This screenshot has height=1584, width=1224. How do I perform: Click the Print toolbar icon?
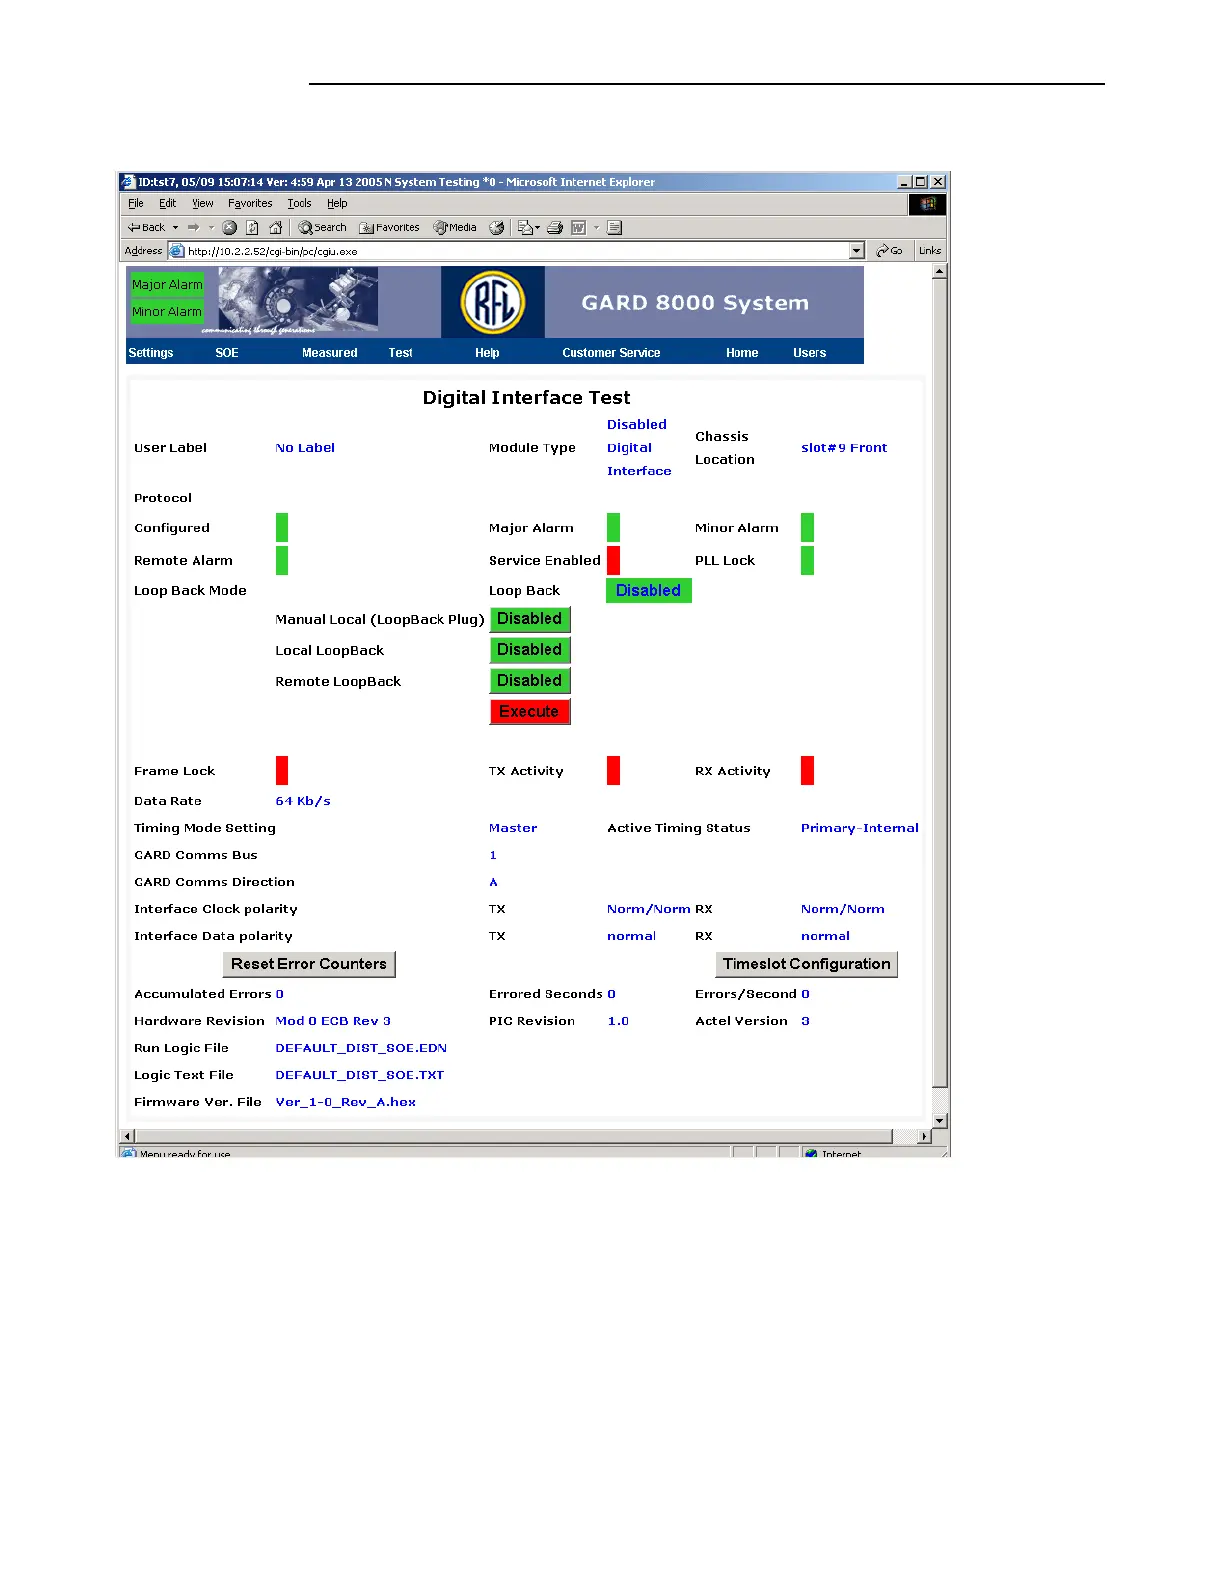(555, 228)
